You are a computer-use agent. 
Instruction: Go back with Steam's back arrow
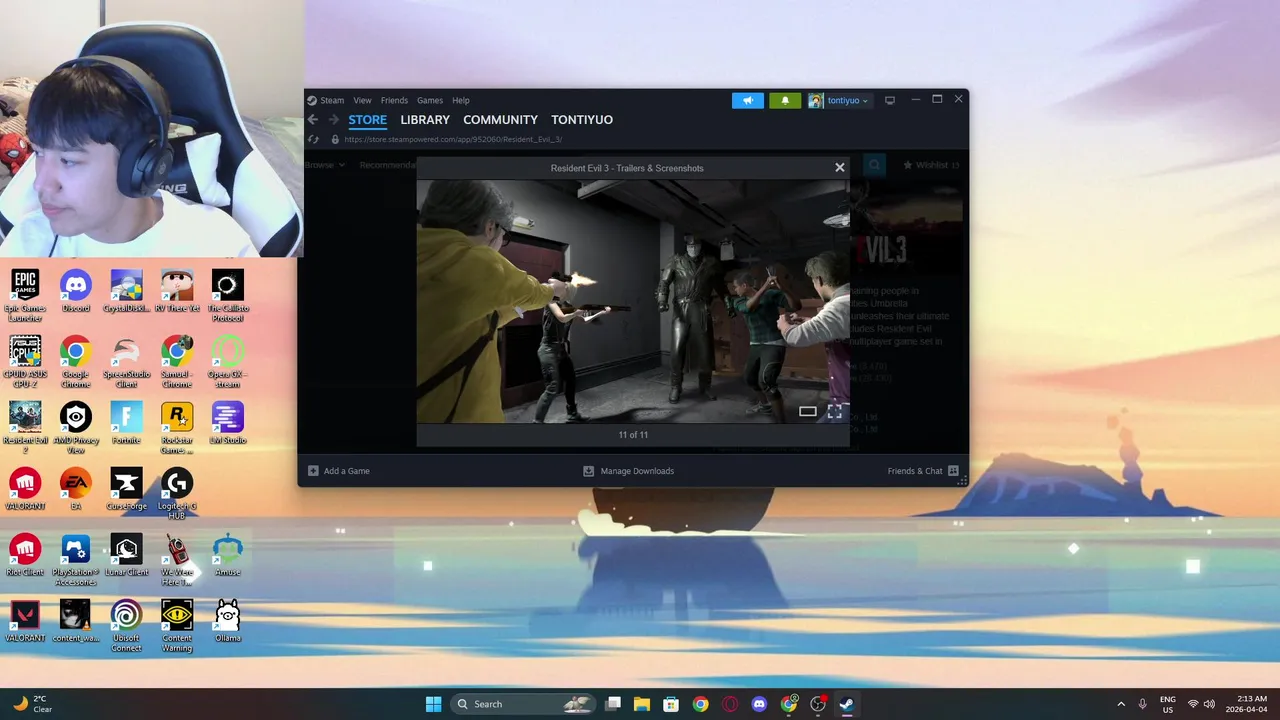click(x=313, y=120)
